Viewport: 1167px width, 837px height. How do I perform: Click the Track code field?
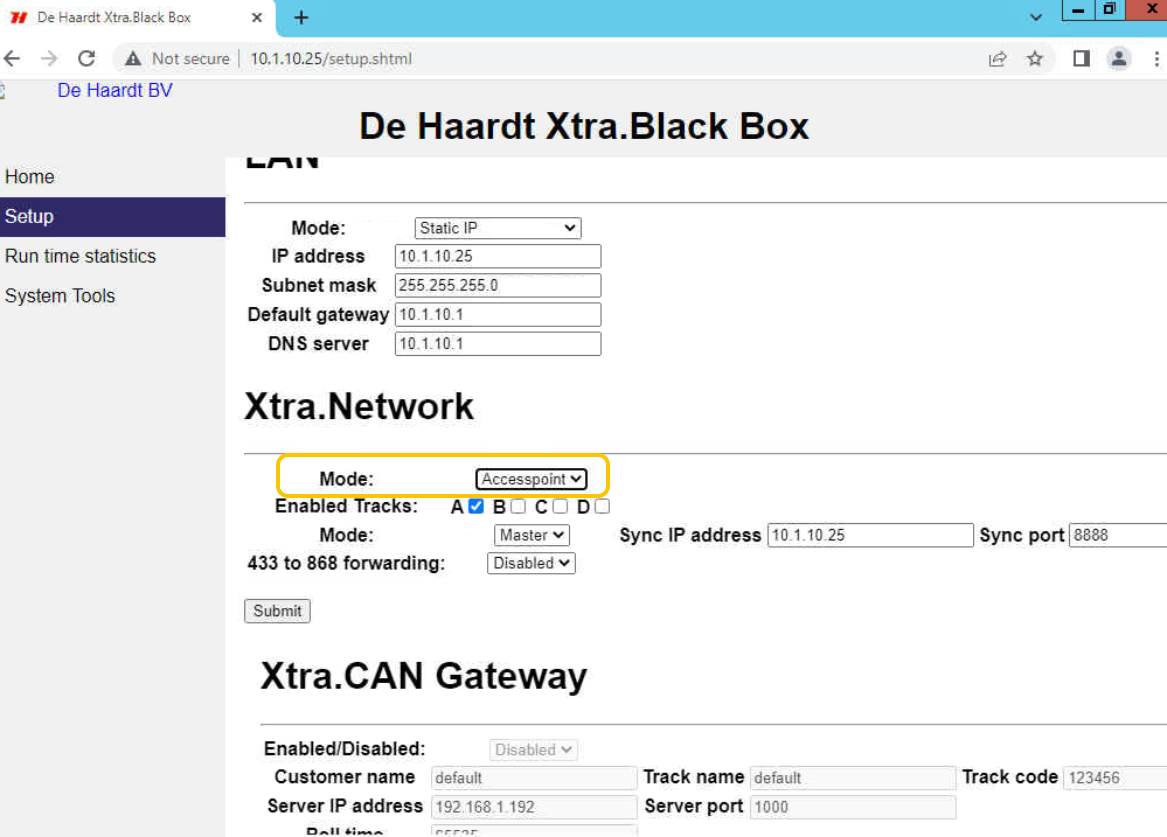click(1115, 777)
